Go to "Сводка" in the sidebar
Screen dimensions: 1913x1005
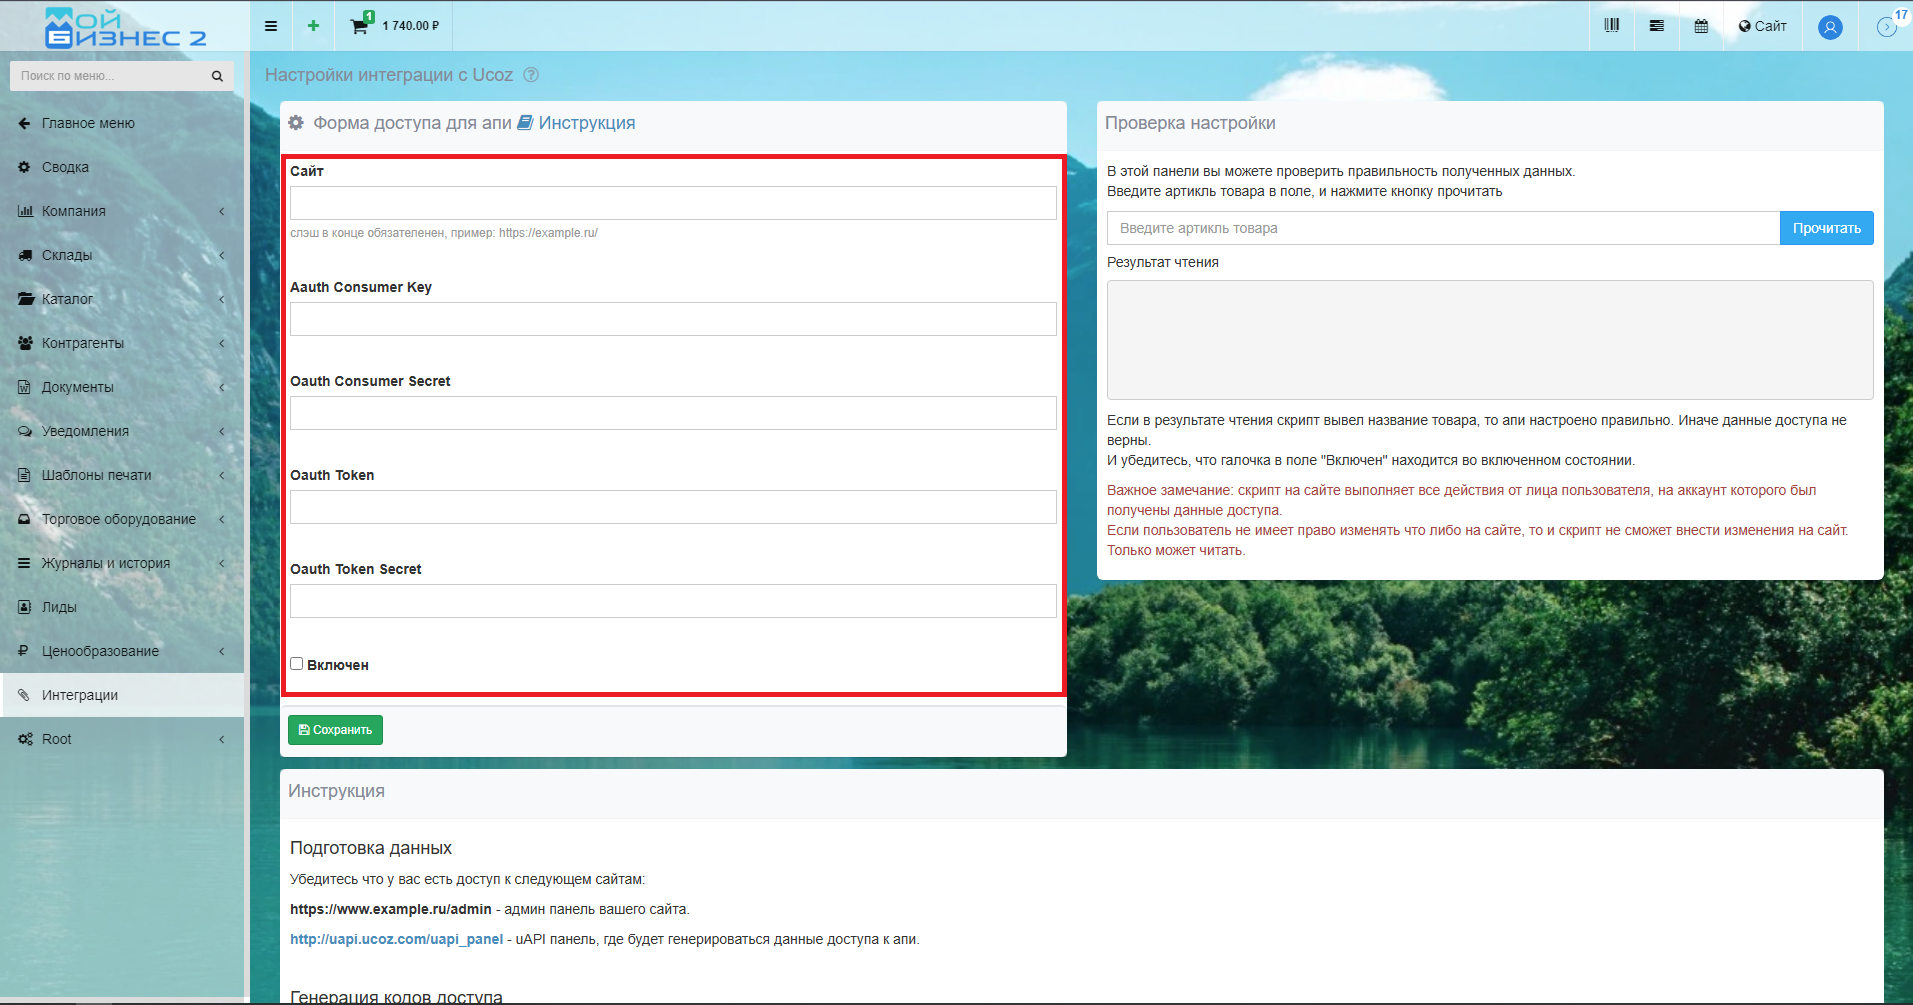[65, 167]
